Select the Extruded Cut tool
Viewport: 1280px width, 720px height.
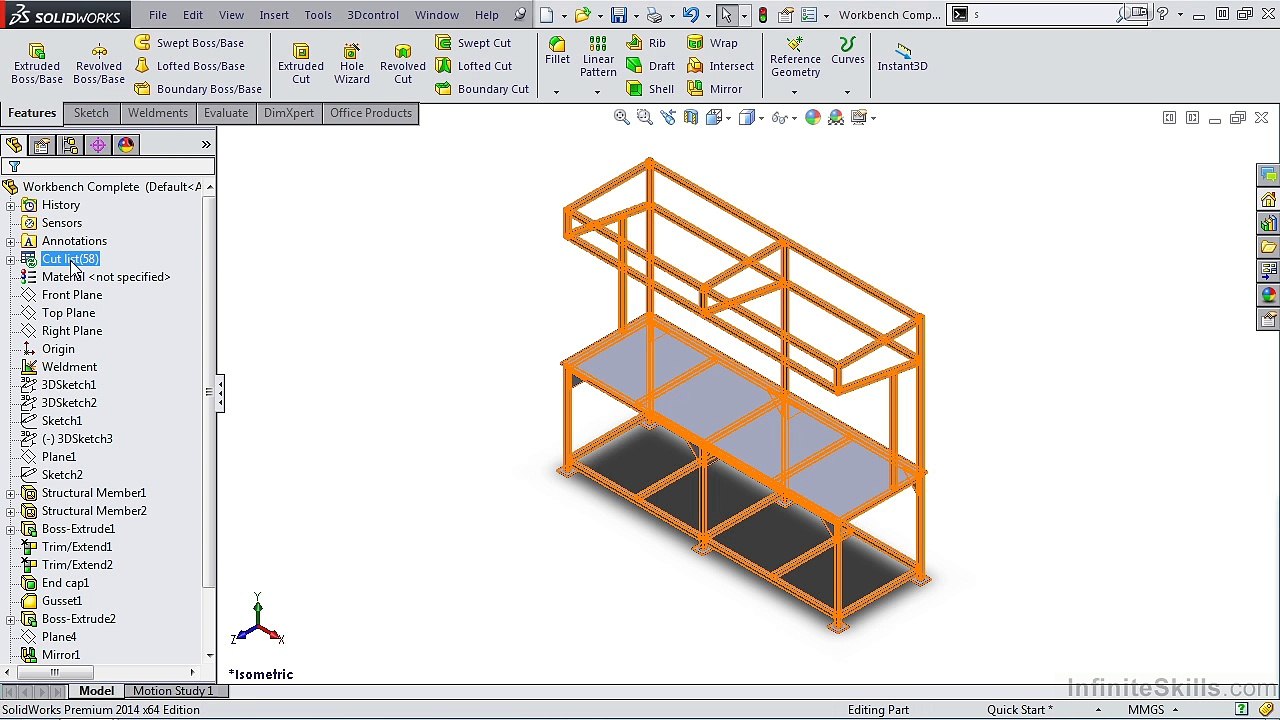pos(301,64)
